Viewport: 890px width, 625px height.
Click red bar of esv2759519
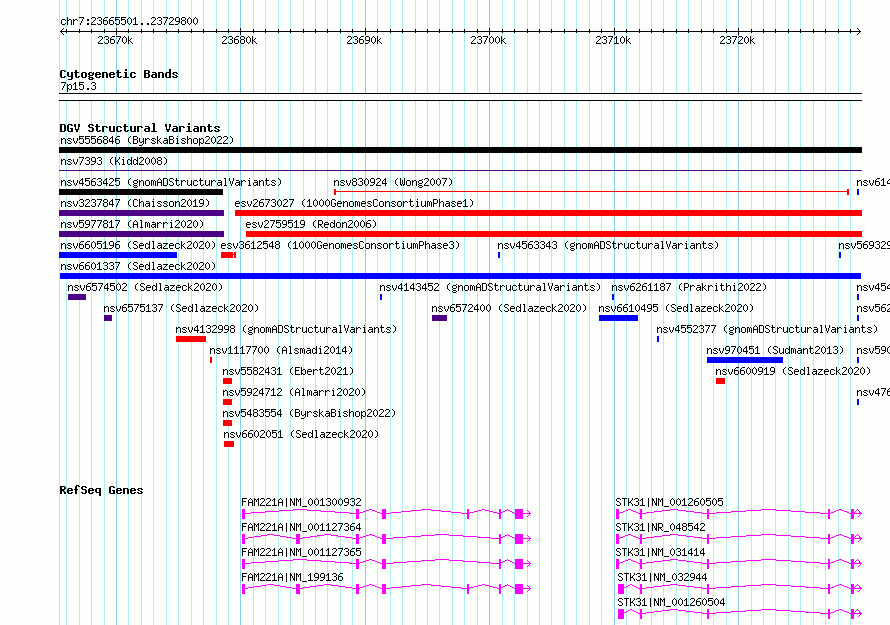(x=553, y=234)
